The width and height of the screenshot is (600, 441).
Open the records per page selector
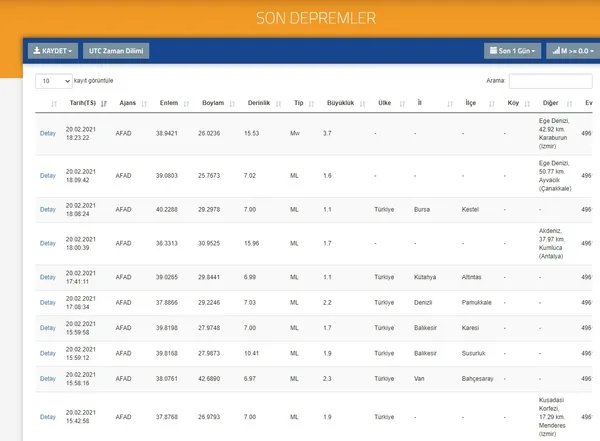coord(54,80)
